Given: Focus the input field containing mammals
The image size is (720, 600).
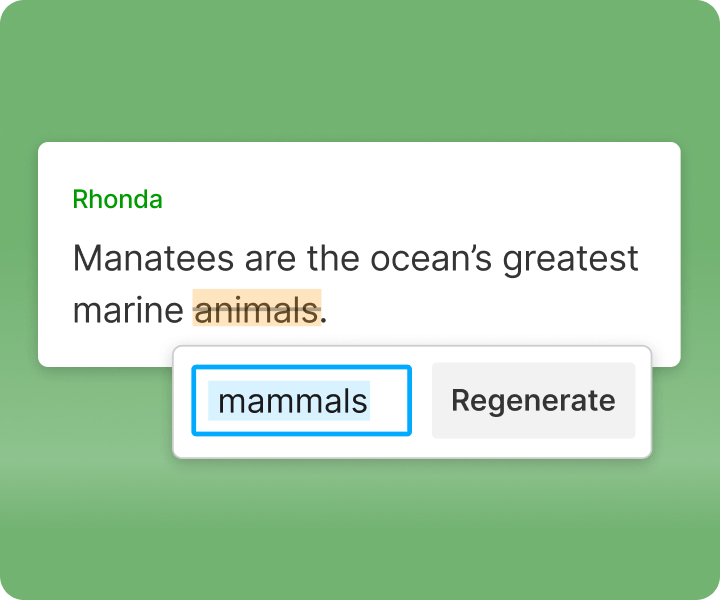Looking at the screenshot, I should click(x=301, y=401).
